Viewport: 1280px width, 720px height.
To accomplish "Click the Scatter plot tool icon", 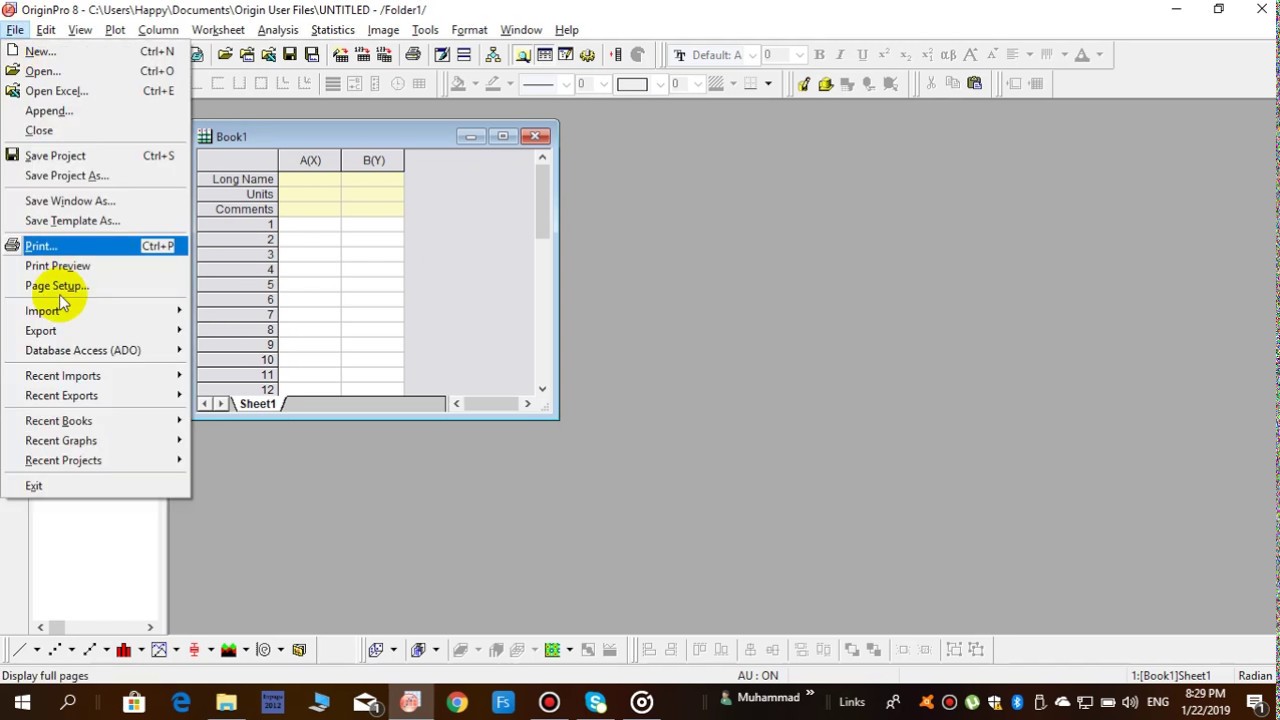I will click(x=55, y=650).
